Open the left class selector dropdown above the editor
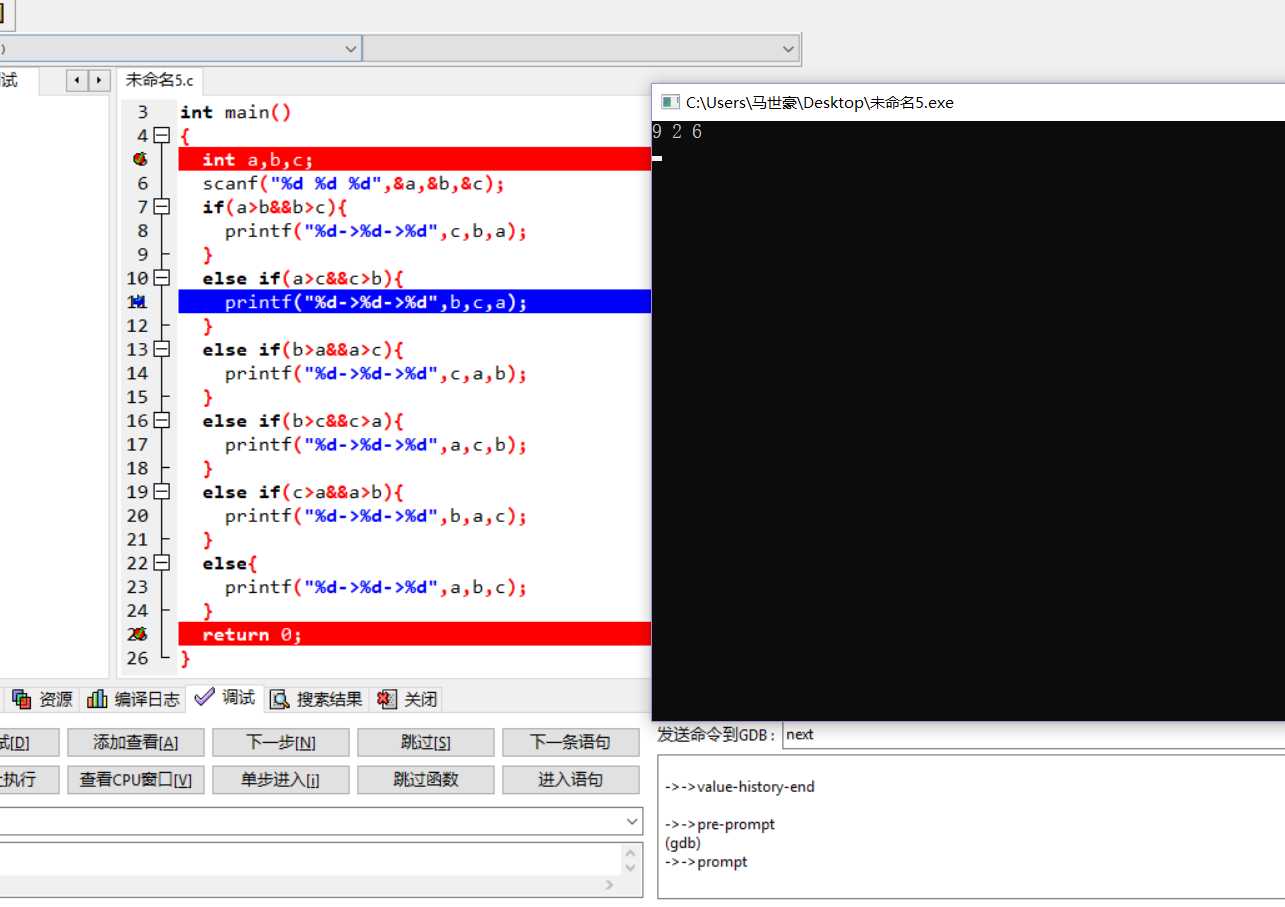The width and height of the screenshot is (1285, 907). click(351, 48)
